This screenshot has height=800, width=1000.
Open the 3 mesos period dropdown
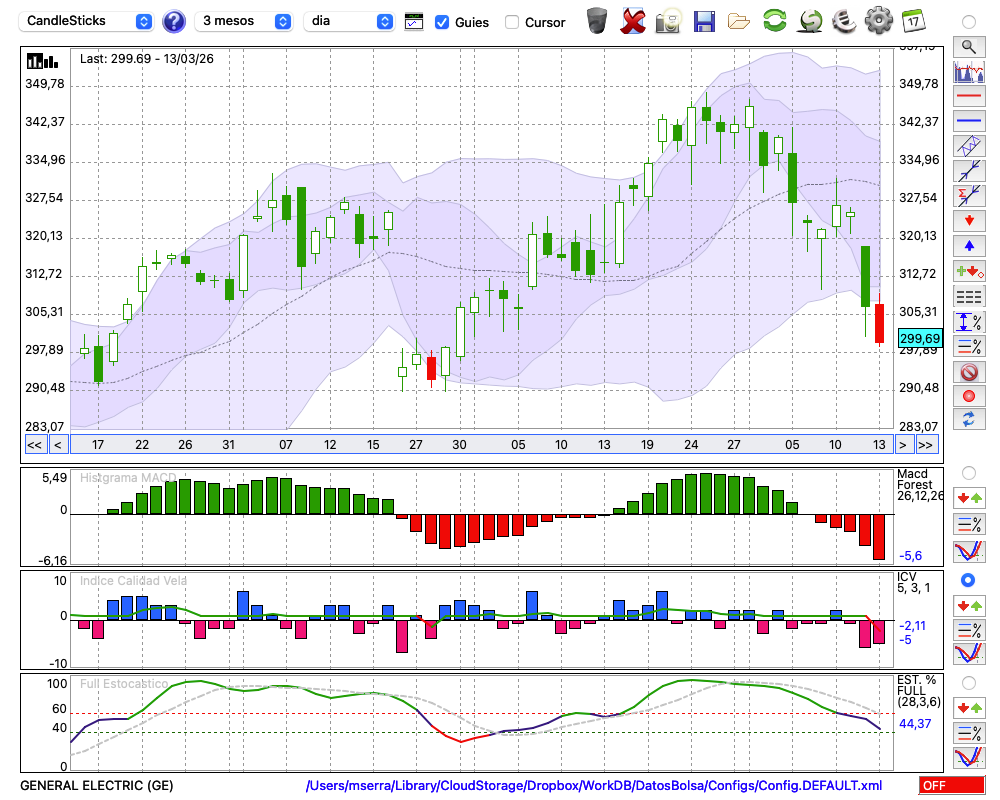pyautogui.click(x=243, y=21)
